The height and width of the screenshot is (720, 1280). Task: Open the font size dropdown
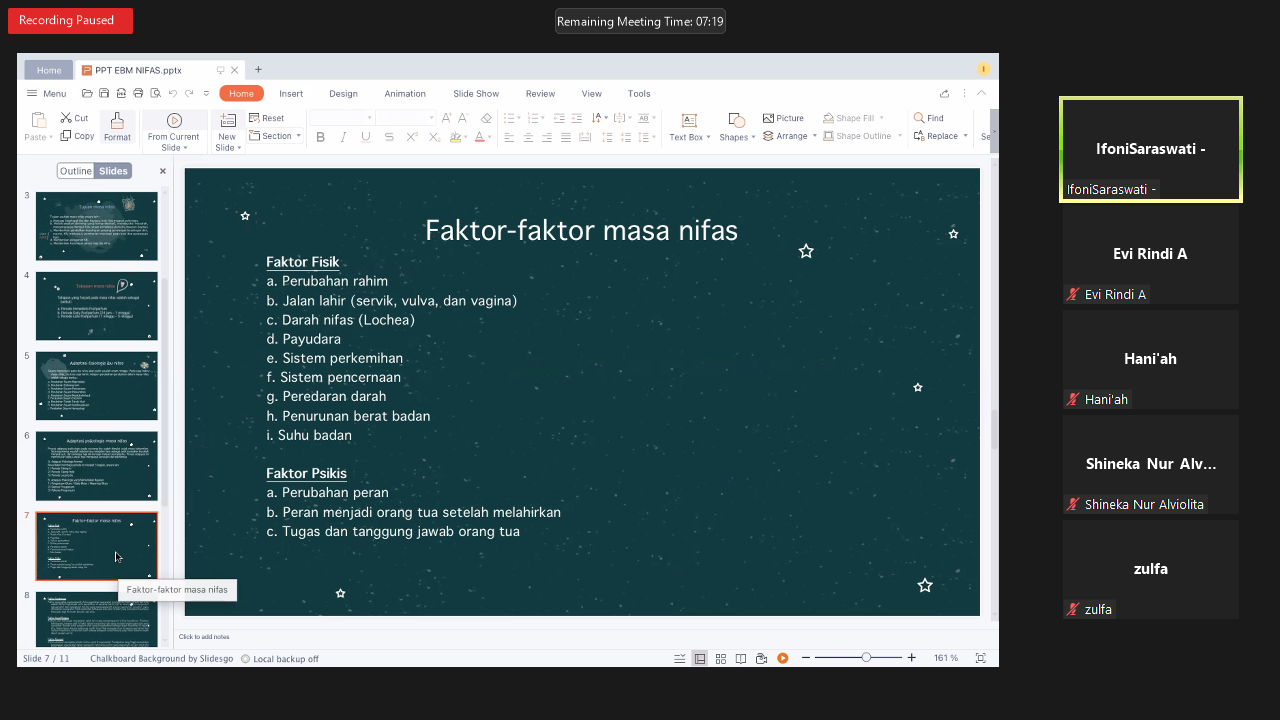432,118
